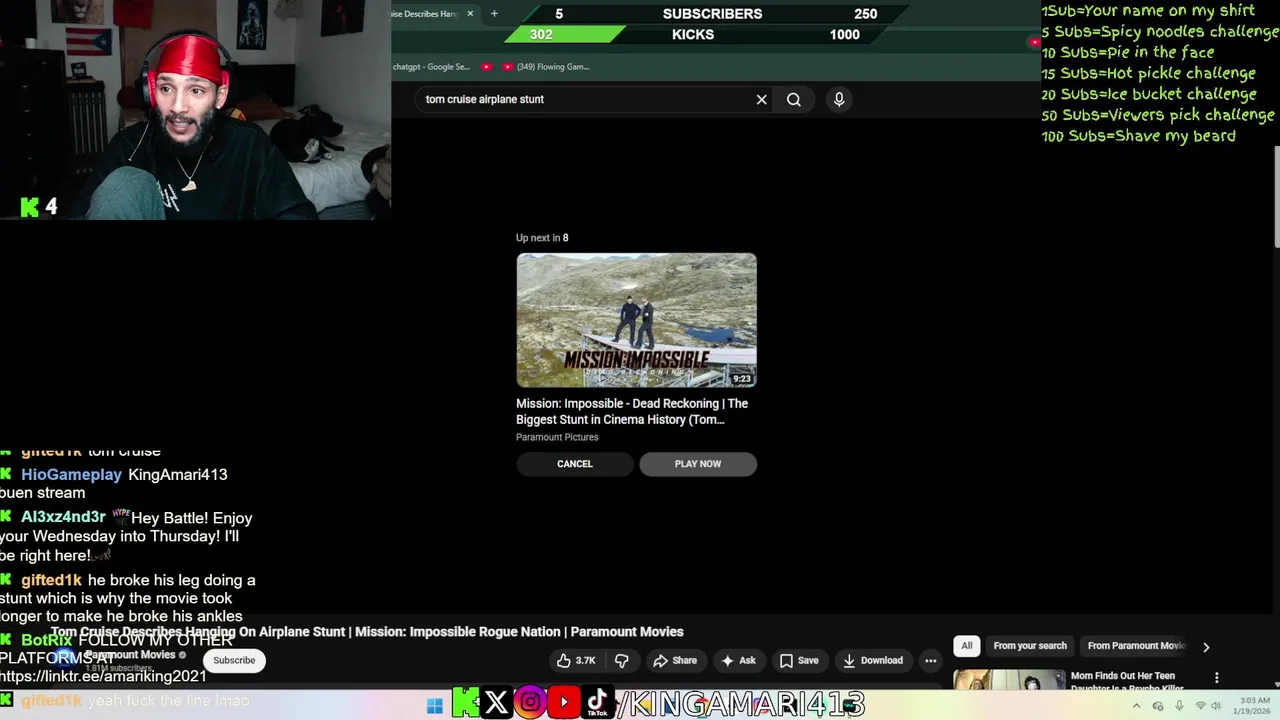This screenshot has height=720, width=1280.
Task: Click Al3xz4nd3r username in chat
Action: 63,517
